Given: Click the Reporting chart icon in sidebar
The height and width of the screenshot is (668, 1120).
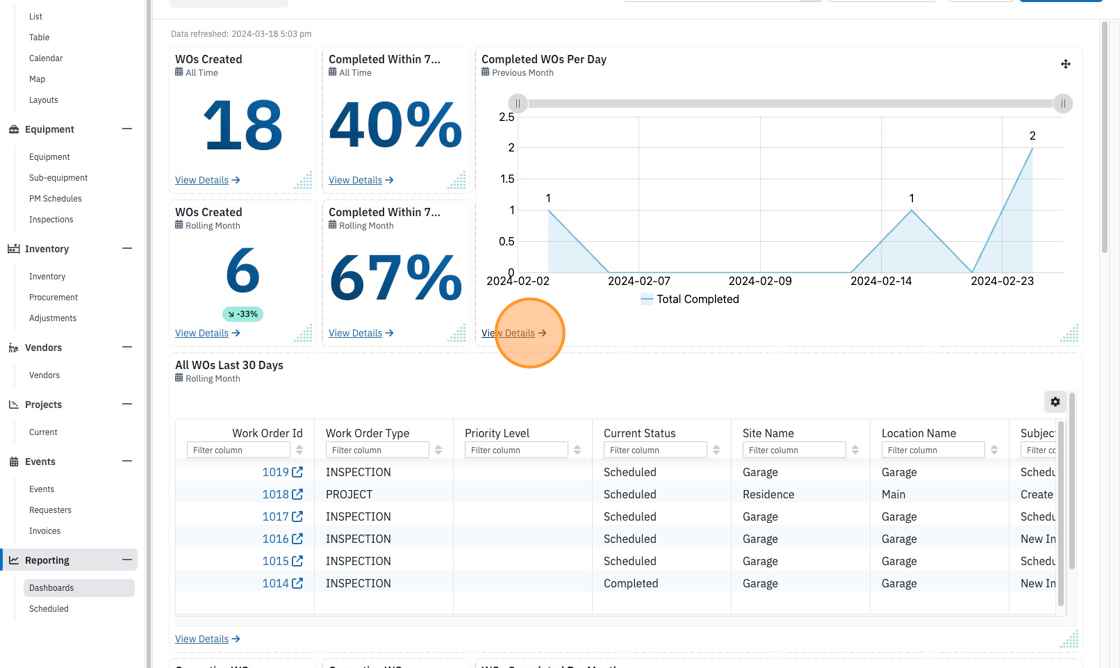Looking at the screenshot, I should (x=14, y=560).
